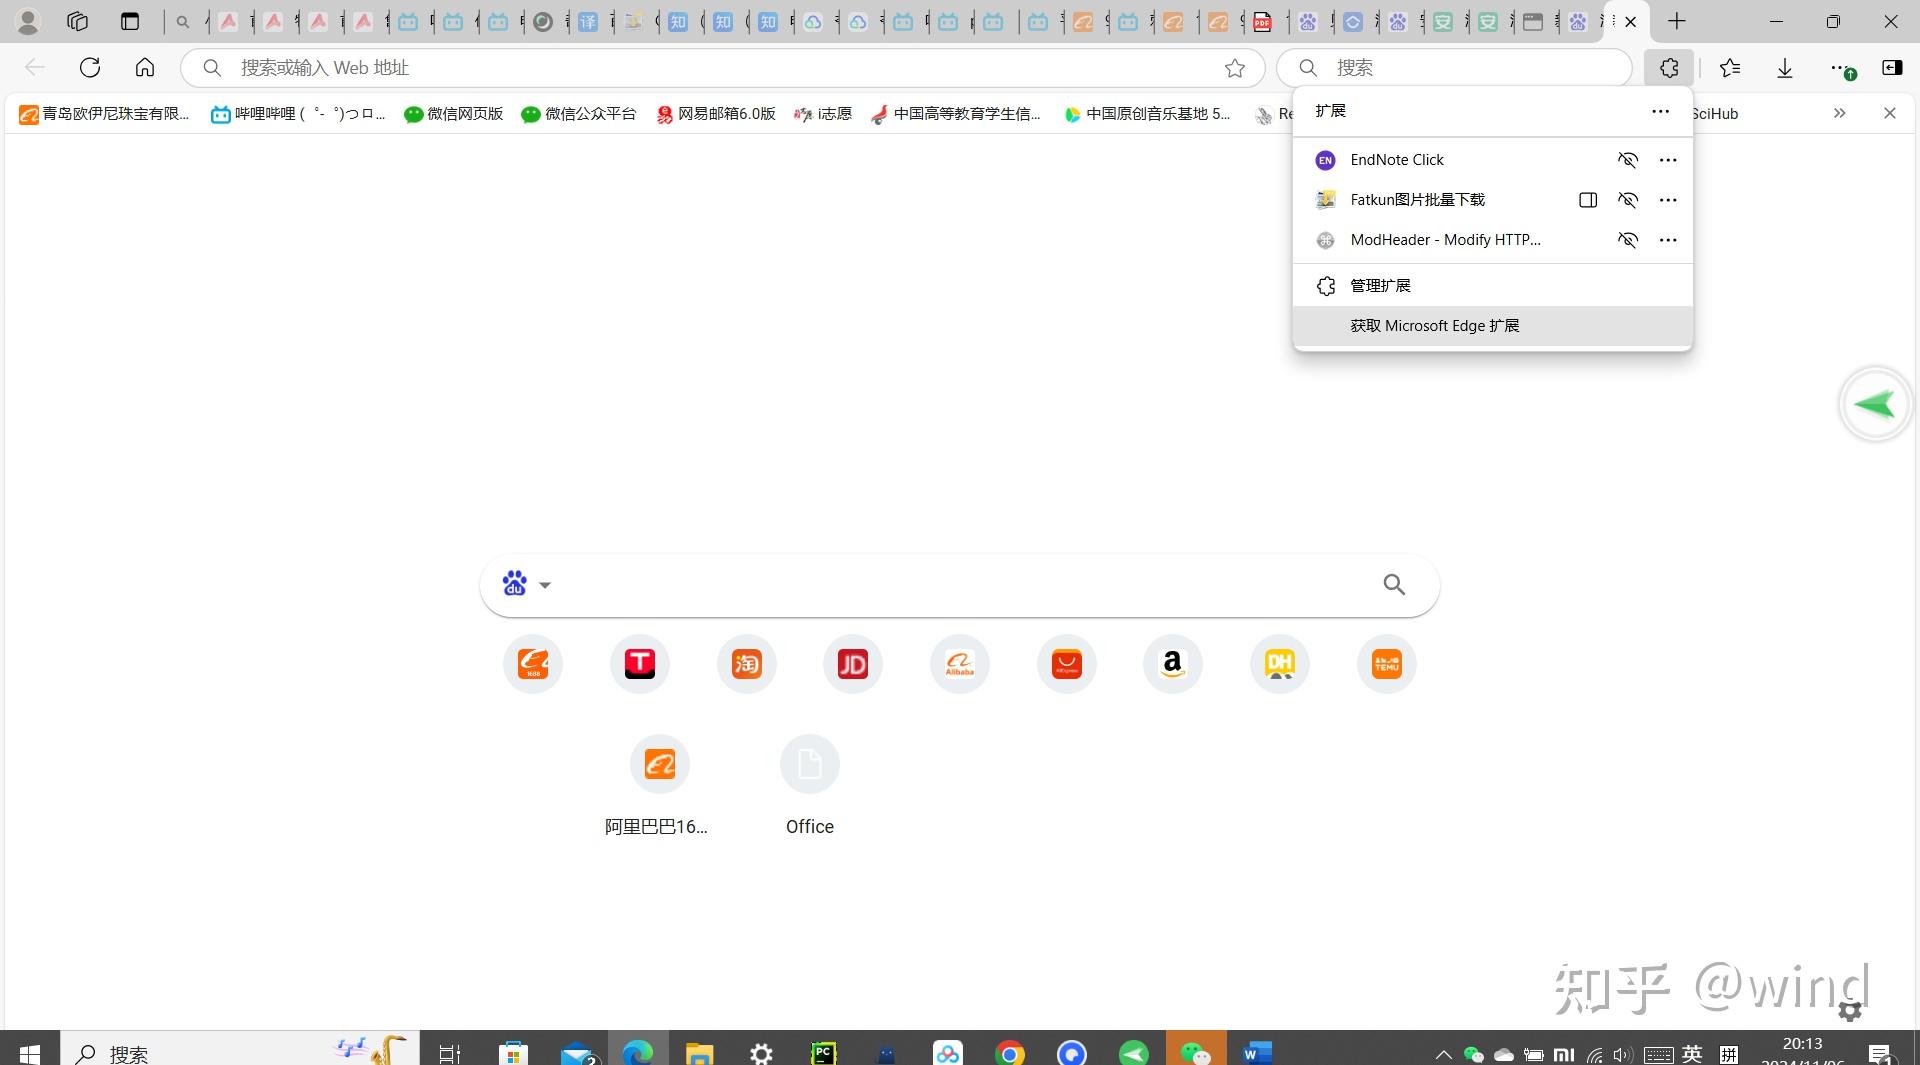Image resolution: width=1920 pixels, height=1065 pixels.
Task: Toggle toolbar visibility for EndNote Click
Action: (1628, 160)
